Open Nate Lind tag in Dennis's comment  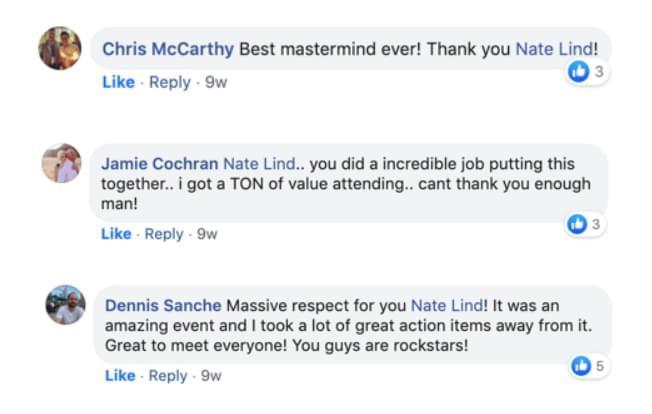[447, 306]
